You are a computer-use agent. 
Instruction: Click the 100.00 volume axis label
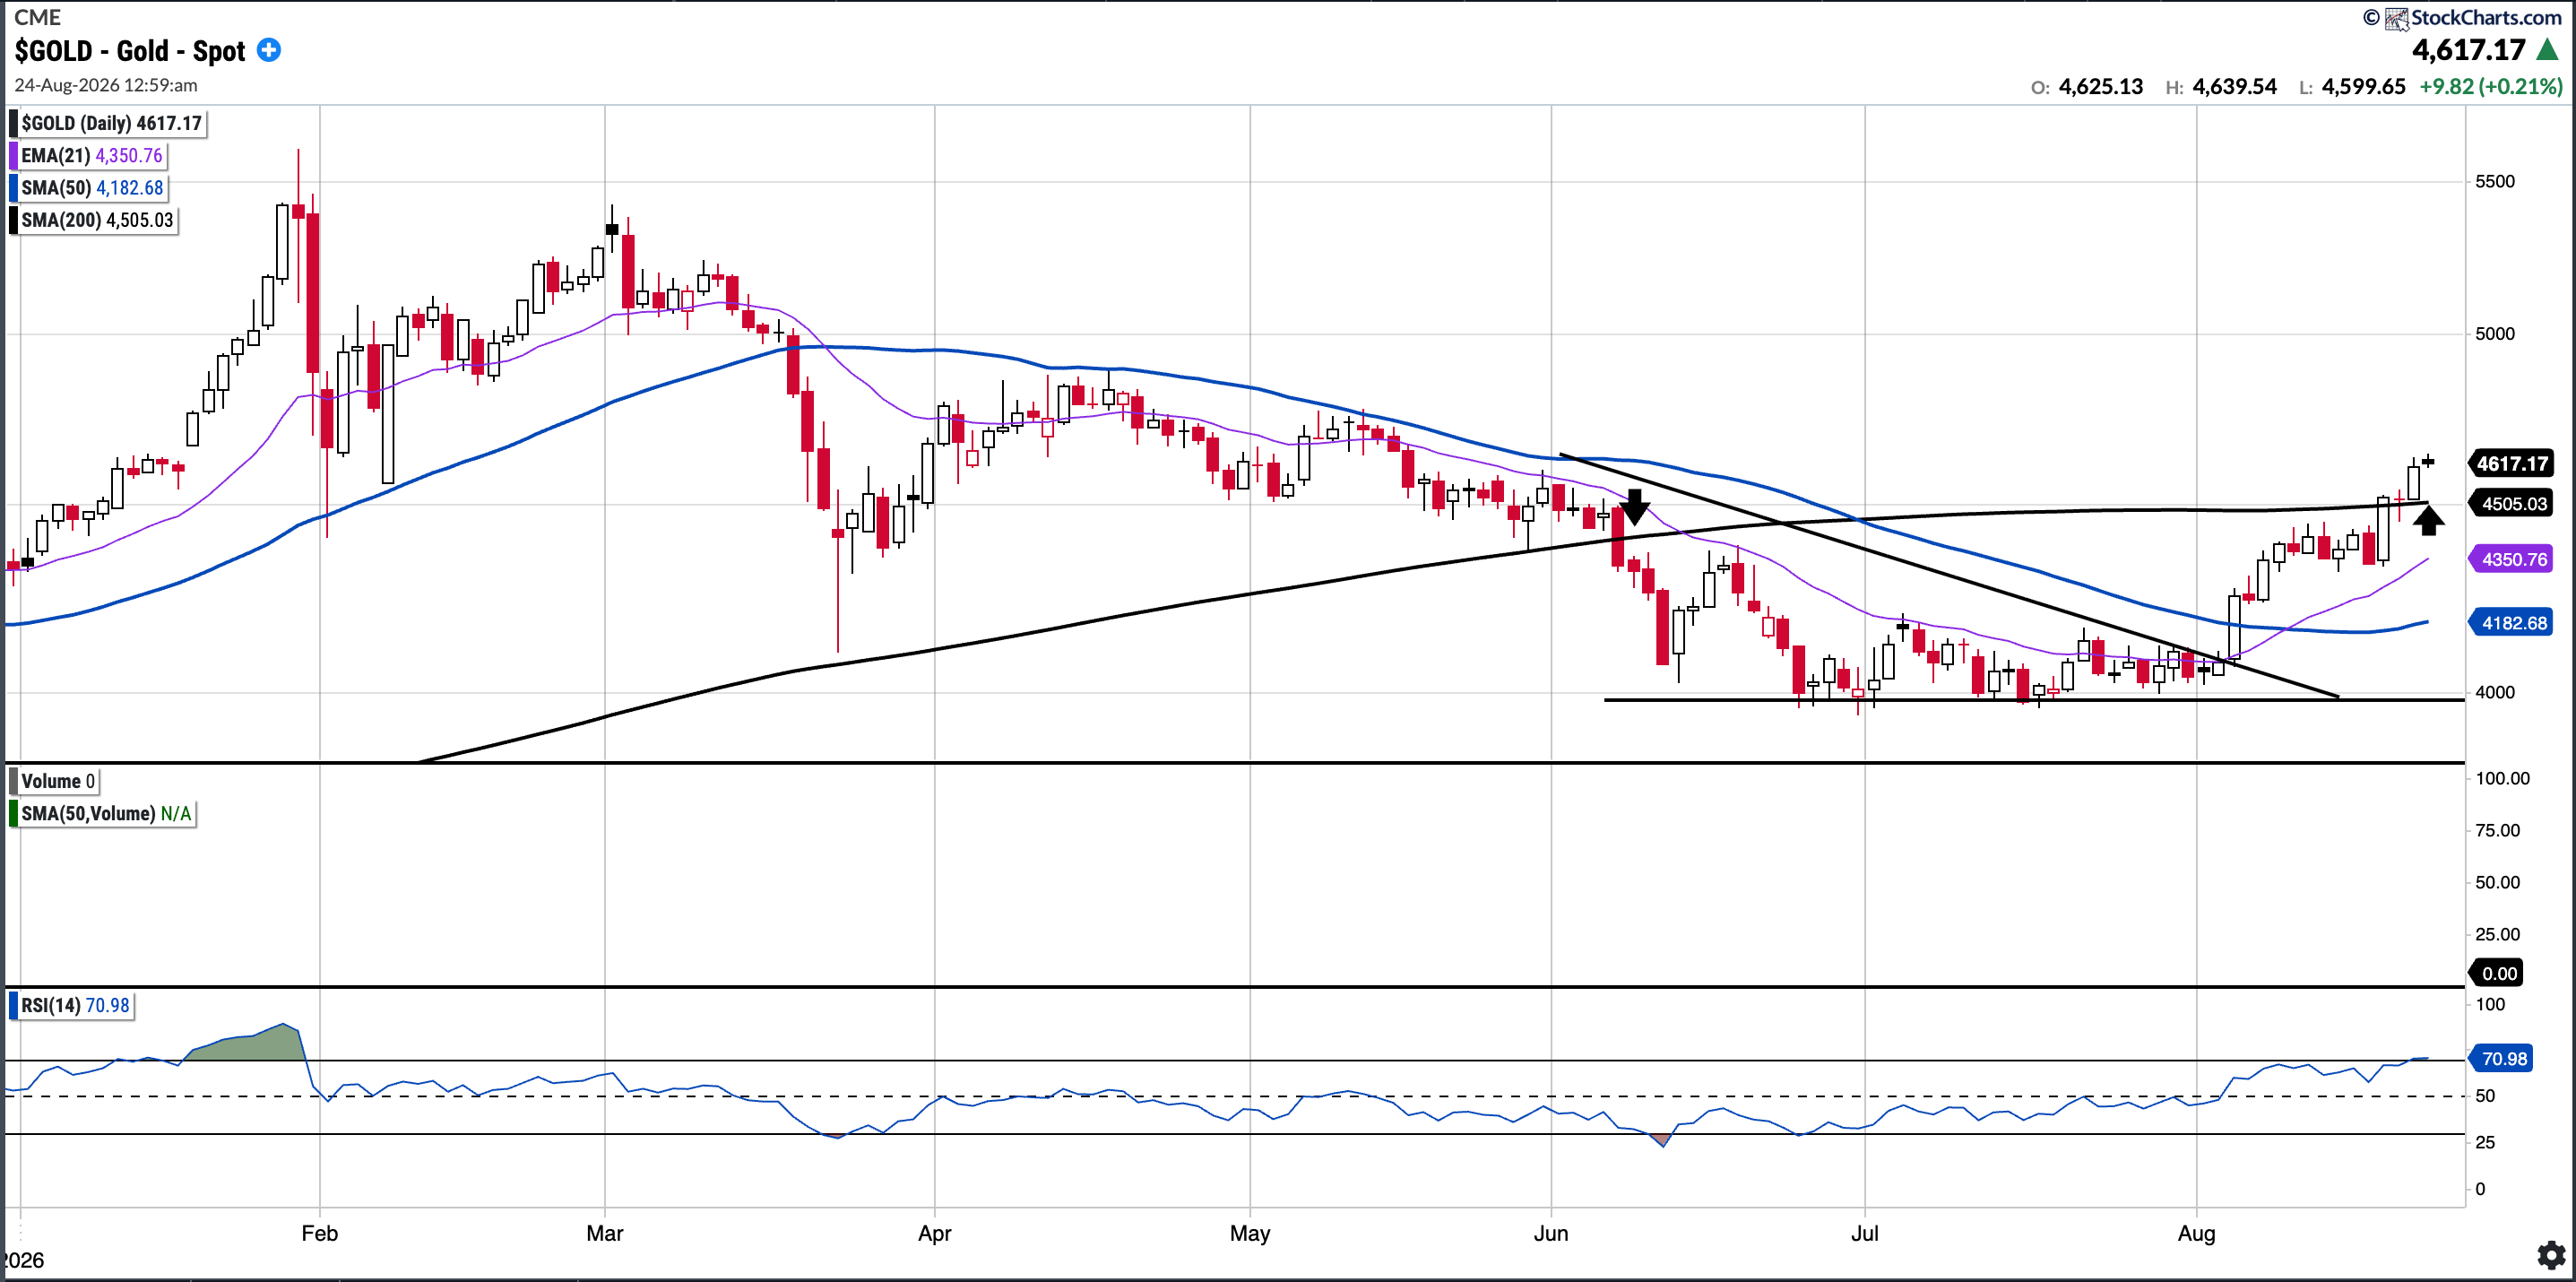click(x=2502, y=778)
